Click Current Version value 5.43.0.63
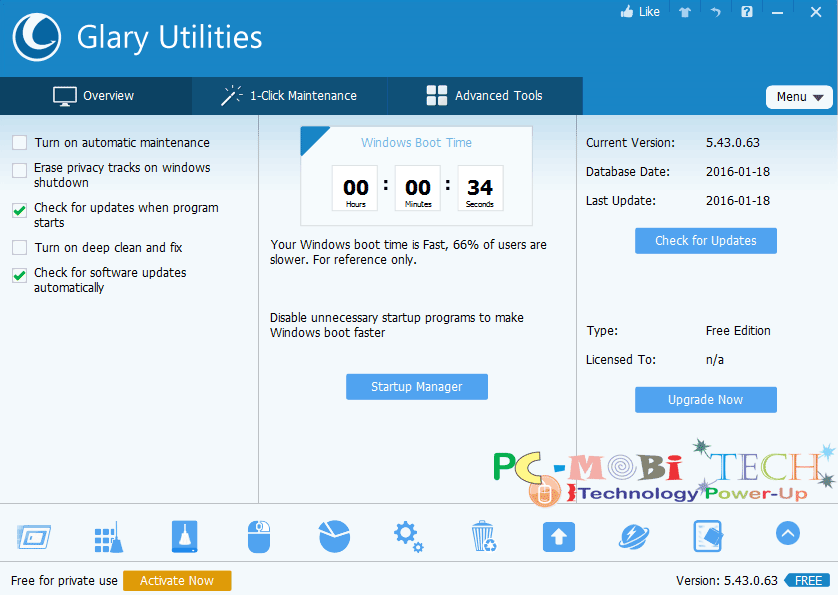The image size is (838, 595). 733,143
